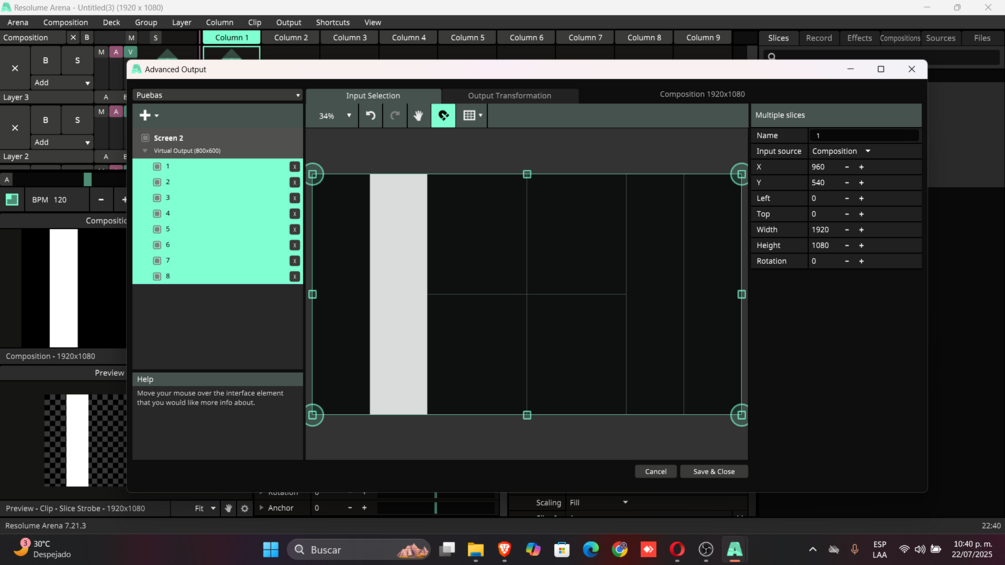Viewport: 1005px width, 565px height.
Task: Click the plus add-slice button
Action: (148, 115)
